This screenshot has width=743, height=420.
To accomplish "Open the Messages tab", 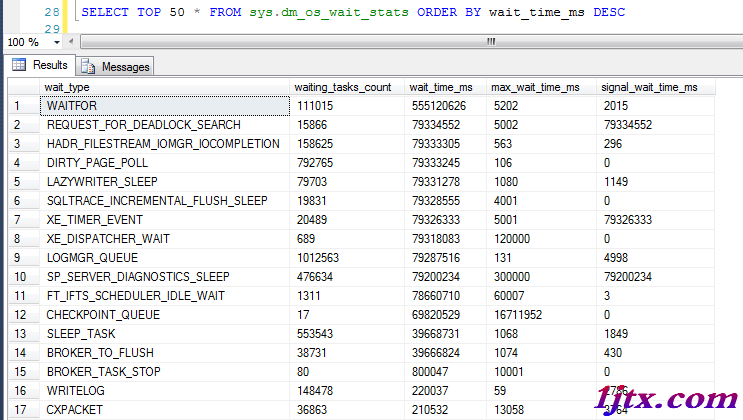I will pos(115,67).
